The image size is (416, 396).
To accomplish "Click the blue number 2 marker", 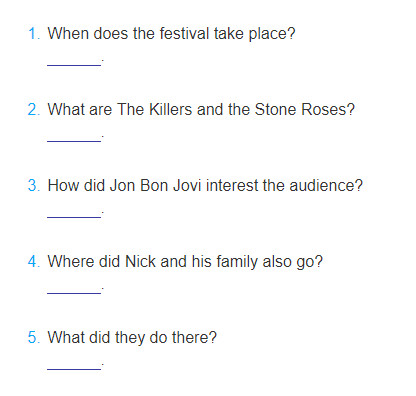I will 34,109.
